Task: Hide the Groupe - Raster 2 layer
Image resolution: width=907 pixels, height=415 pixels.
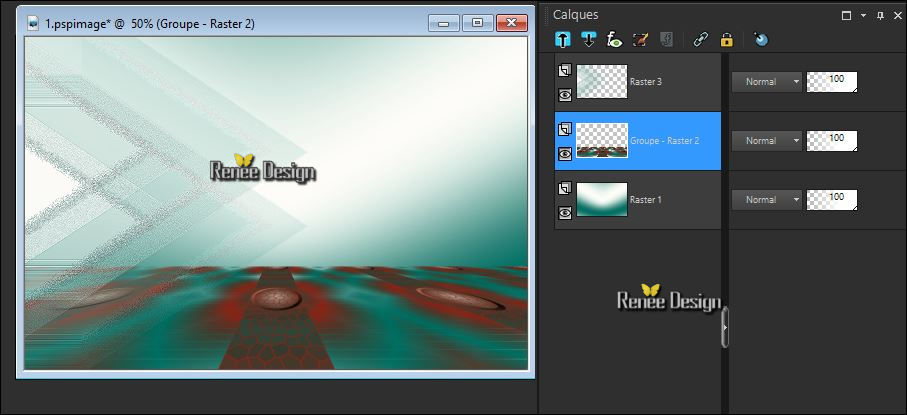Action: 565,153
